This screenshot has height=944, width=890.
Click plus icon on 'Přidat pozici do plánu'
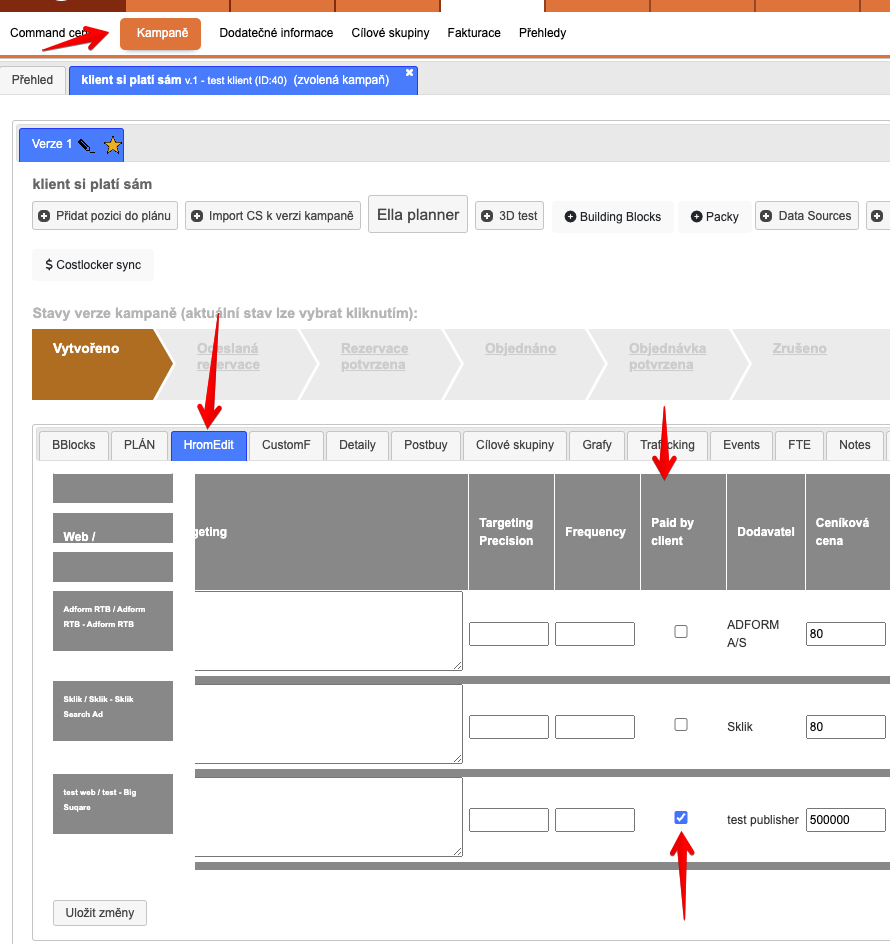click(44, 216)
